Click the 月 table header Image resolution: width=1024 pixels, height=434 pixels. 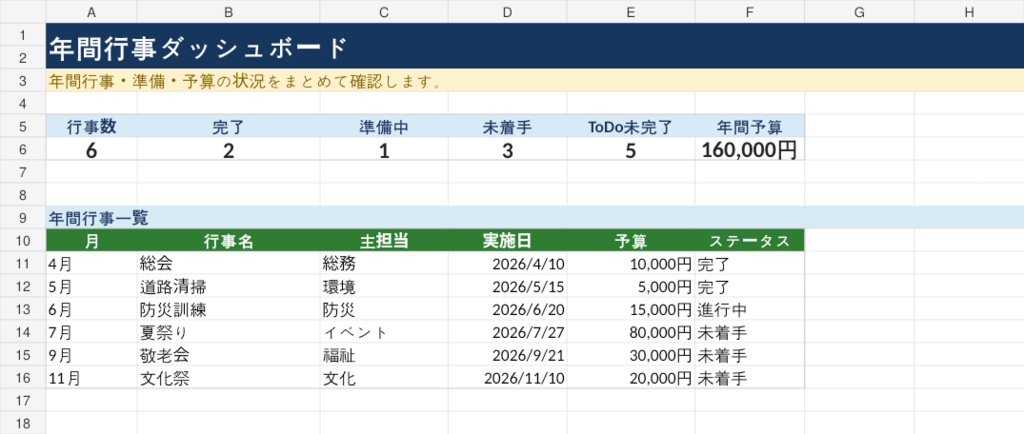(x=92, y=241)
